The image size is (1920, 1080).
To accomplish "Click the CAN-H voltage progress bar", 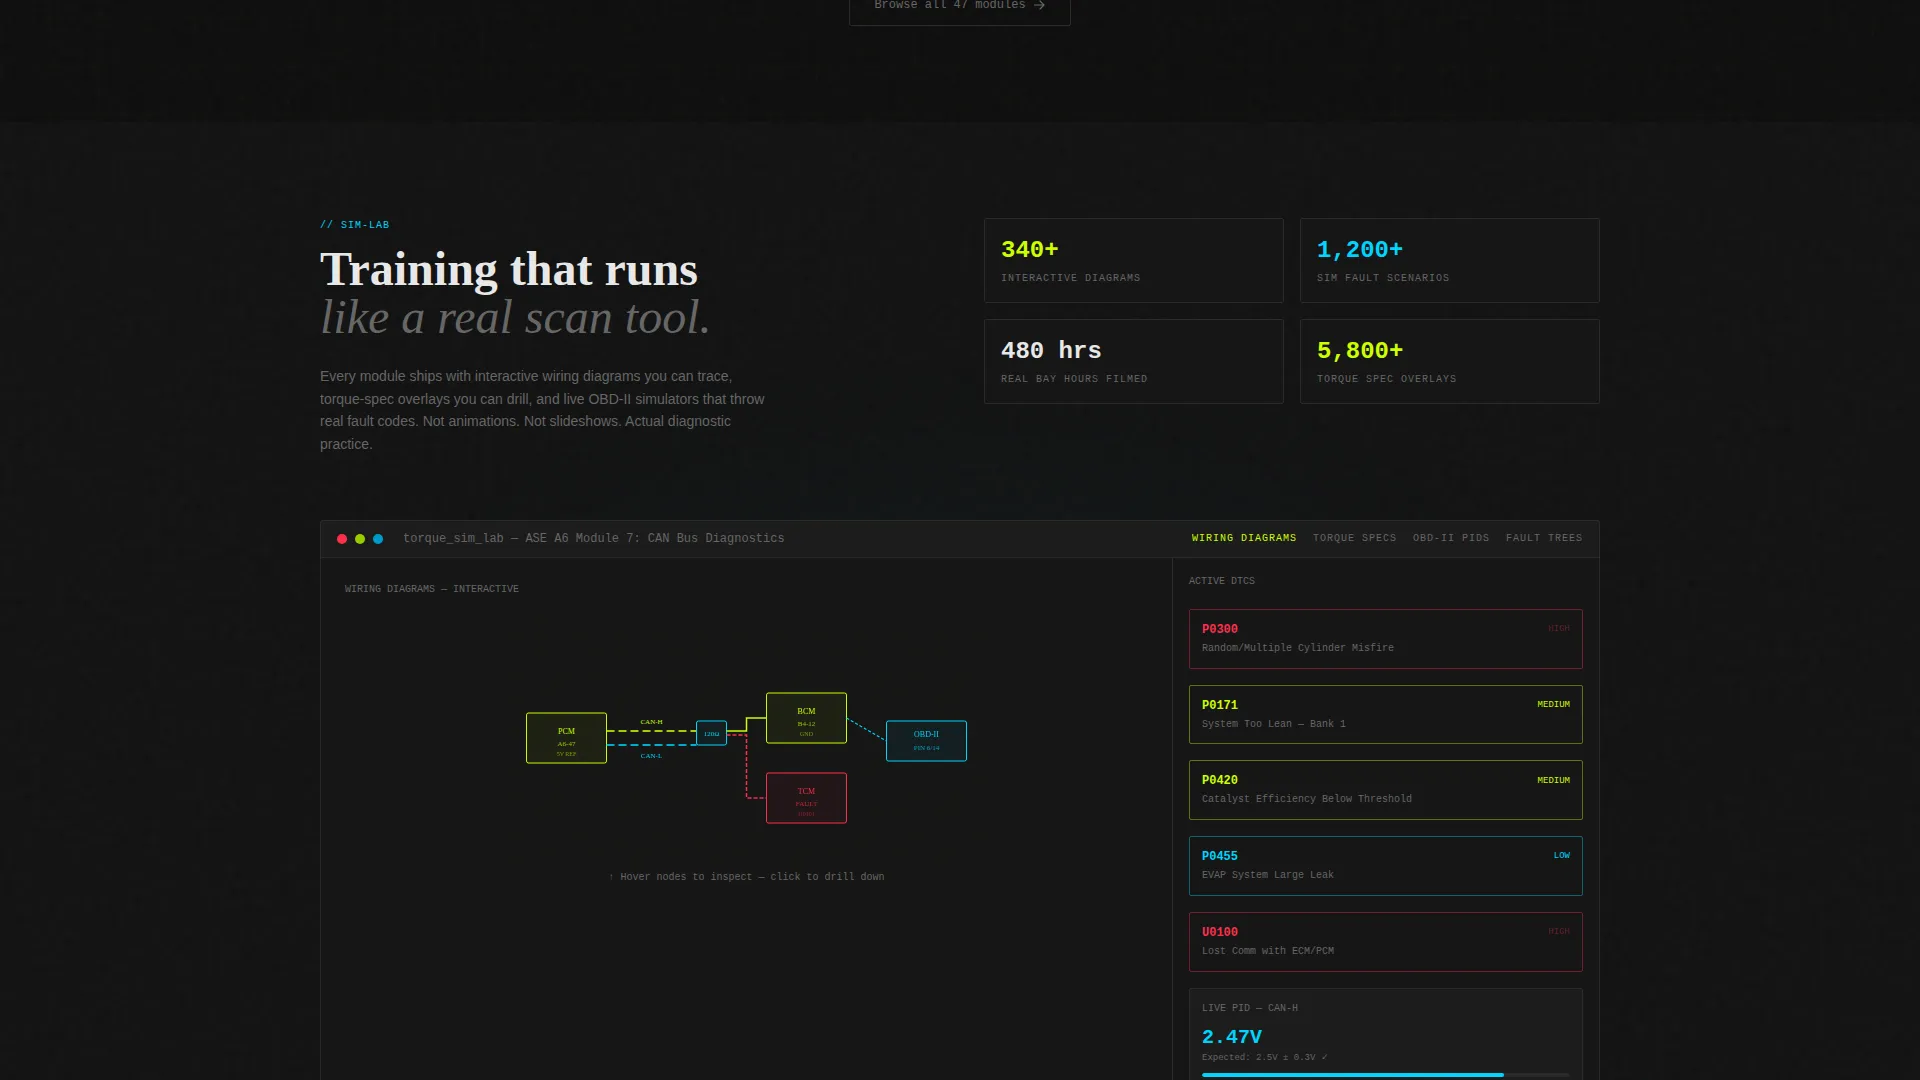I will pyautogui.click(x=1386, y=1075).
